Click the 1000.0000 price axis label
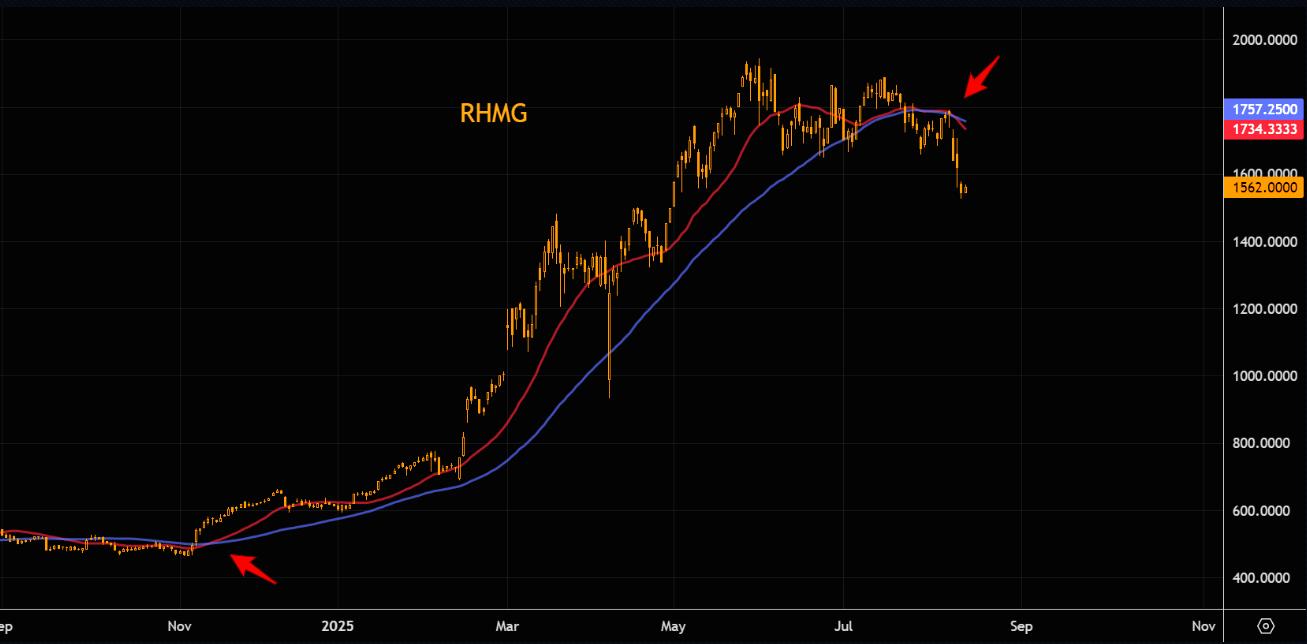Screen dimensions: 1307x644 coord(1262,376)
